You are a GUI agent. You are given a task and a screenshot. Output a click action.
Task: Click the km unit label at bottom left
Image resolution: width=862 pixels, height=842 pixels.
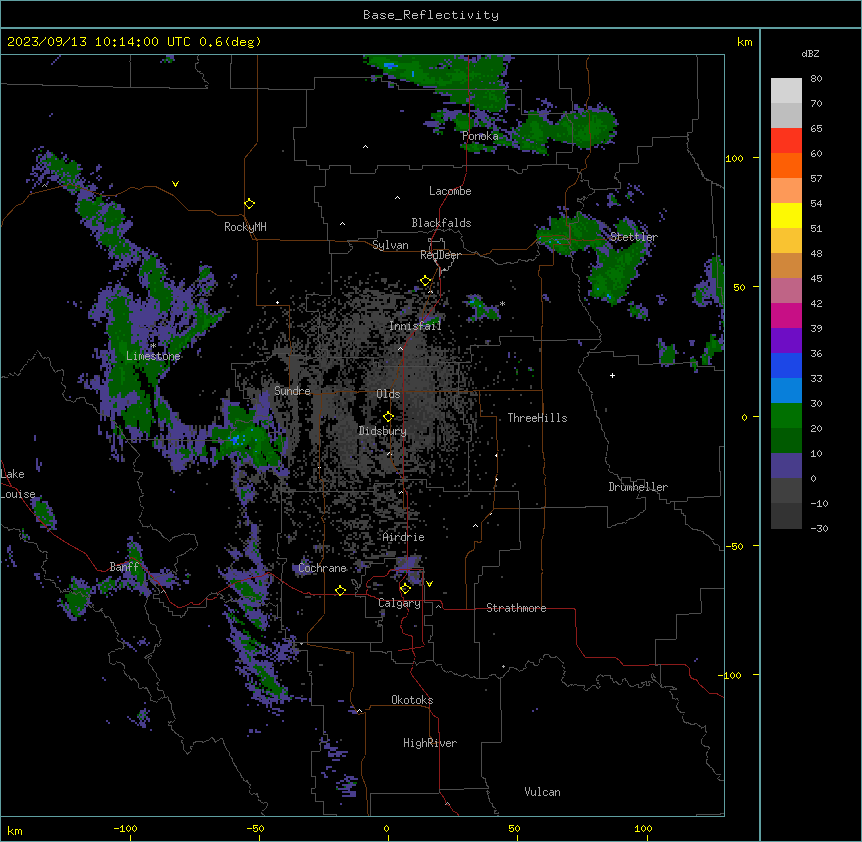pos(15,830)
